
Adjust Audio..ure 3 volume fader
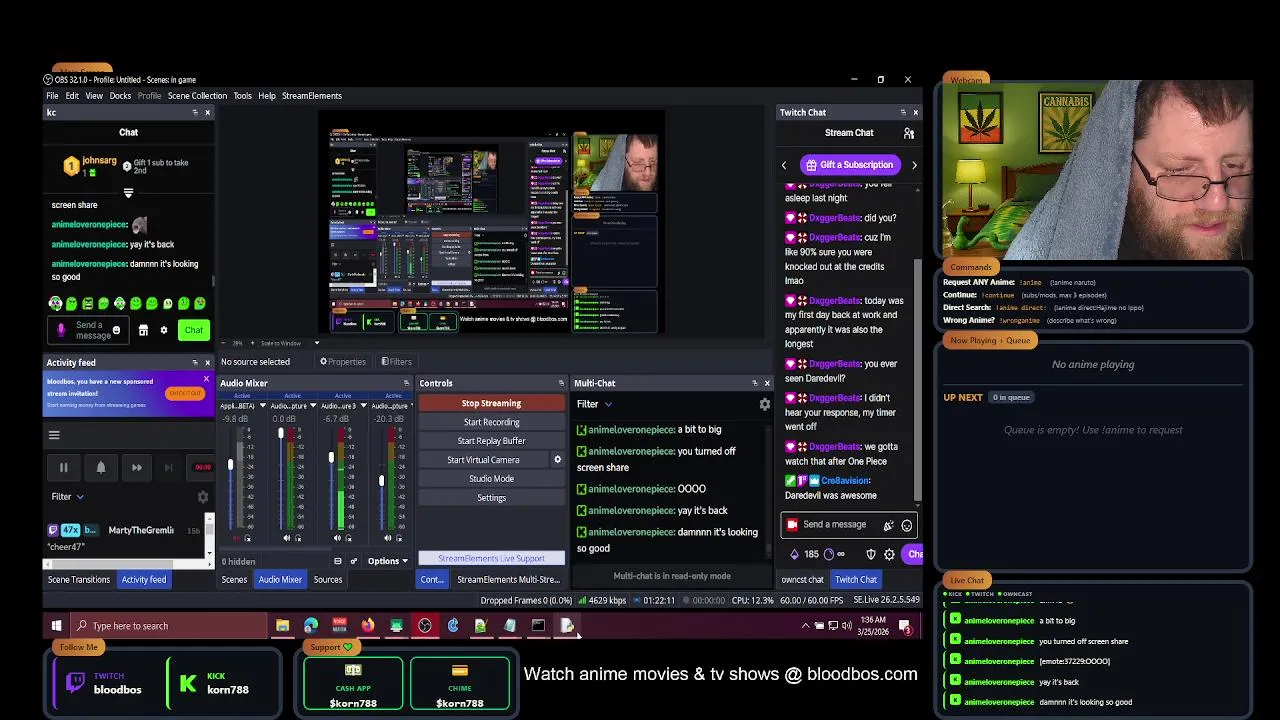[x=331, y=457]
